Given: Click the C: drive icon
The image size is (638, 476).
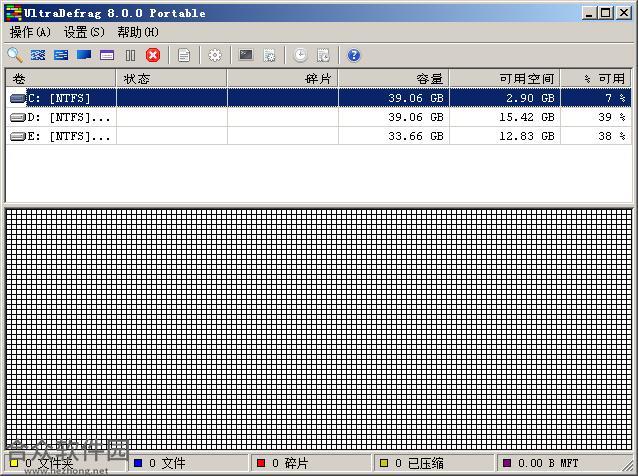Looking at the screenshot, I should click(x=18, y=98).
